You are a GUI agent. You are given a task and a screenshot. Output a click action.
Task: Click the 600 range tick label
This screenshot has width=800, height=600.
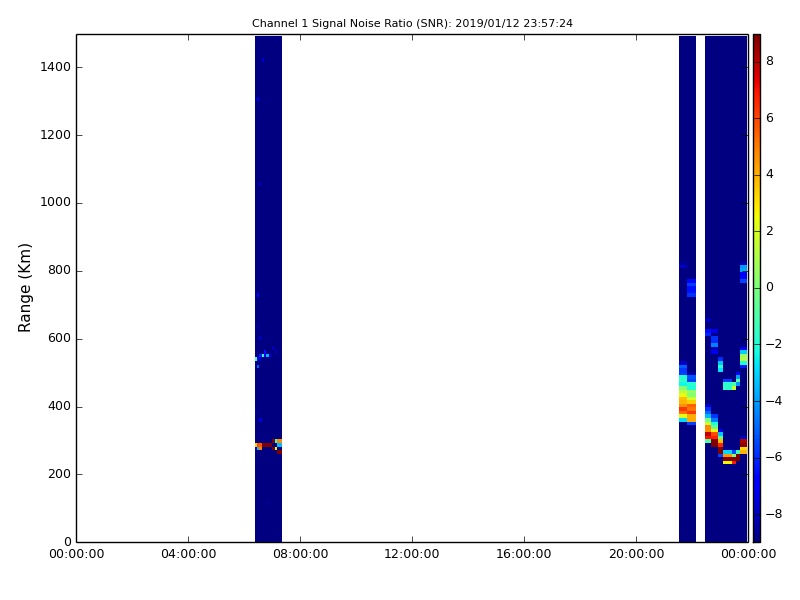coord(59,338)
